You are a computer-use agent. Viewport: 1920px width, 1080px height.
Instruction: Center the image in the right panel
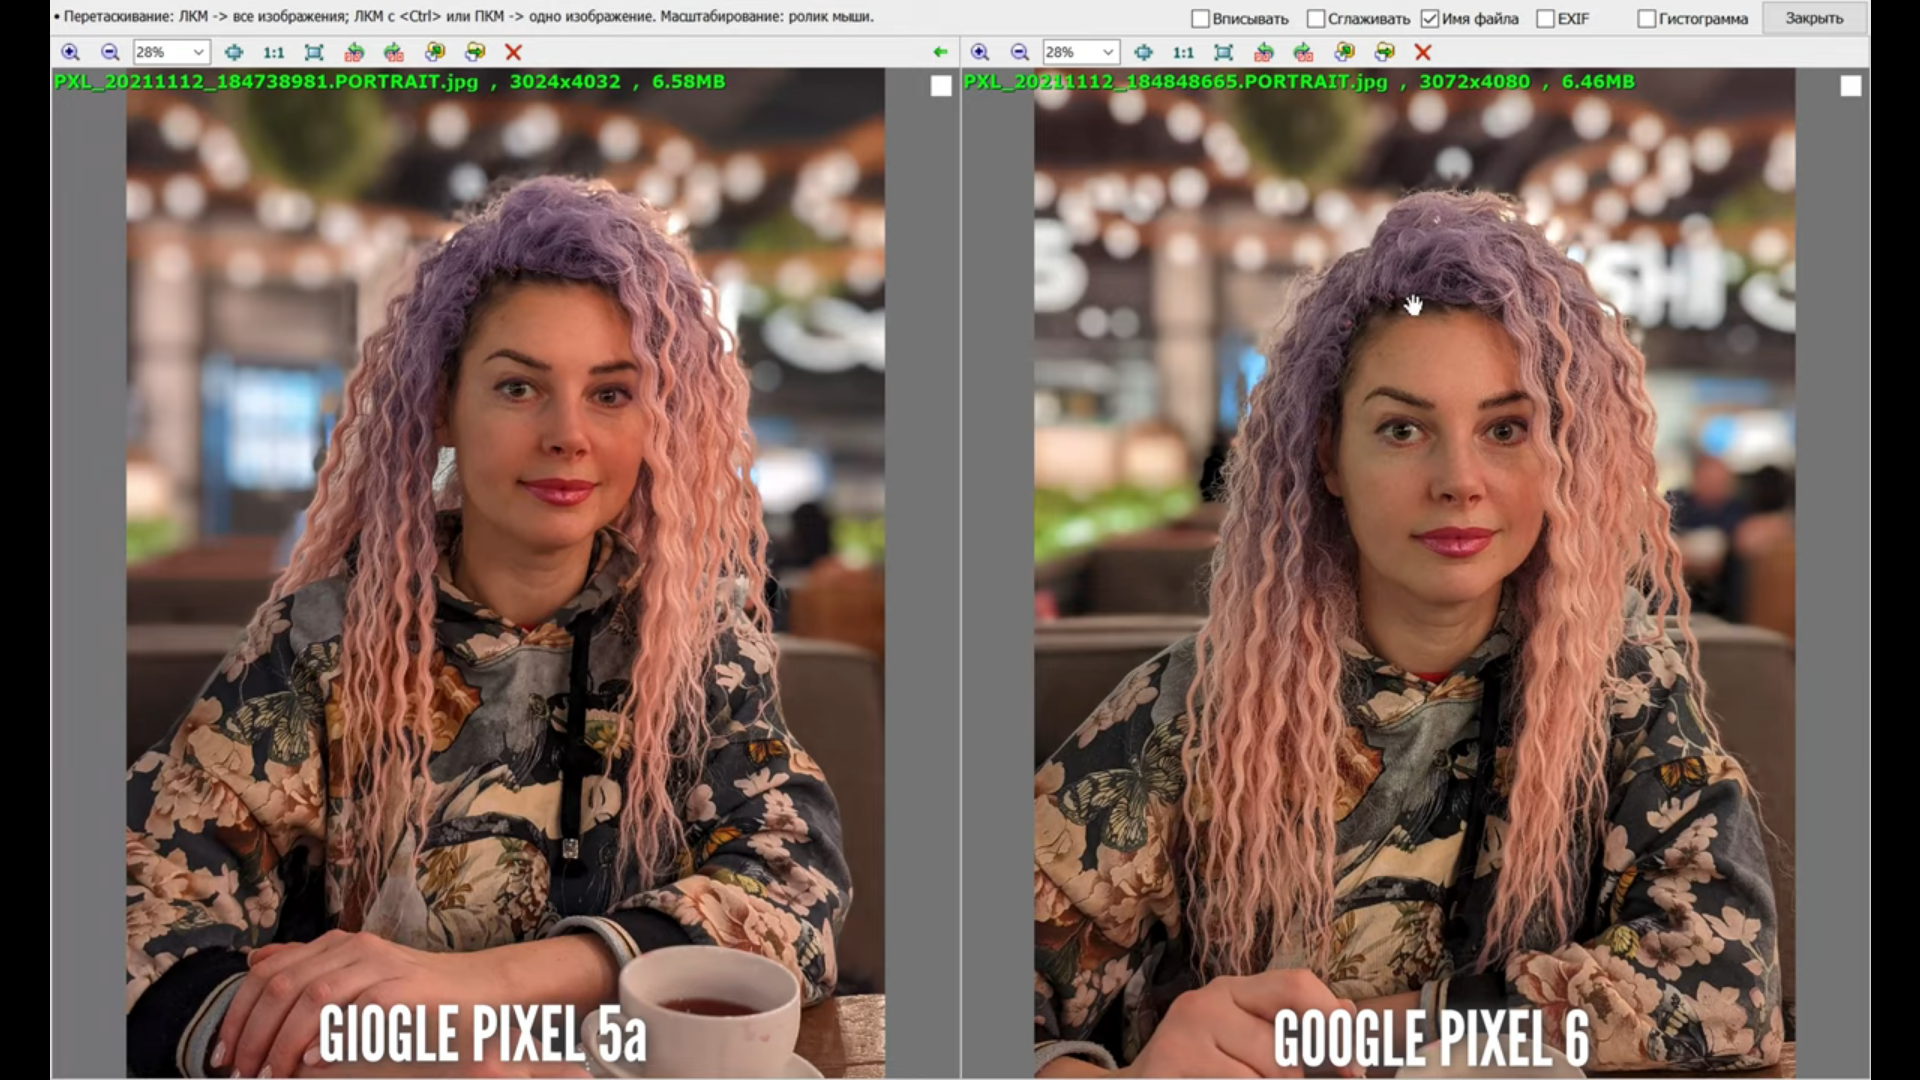pyautogui.click(x=1143, y=52)
